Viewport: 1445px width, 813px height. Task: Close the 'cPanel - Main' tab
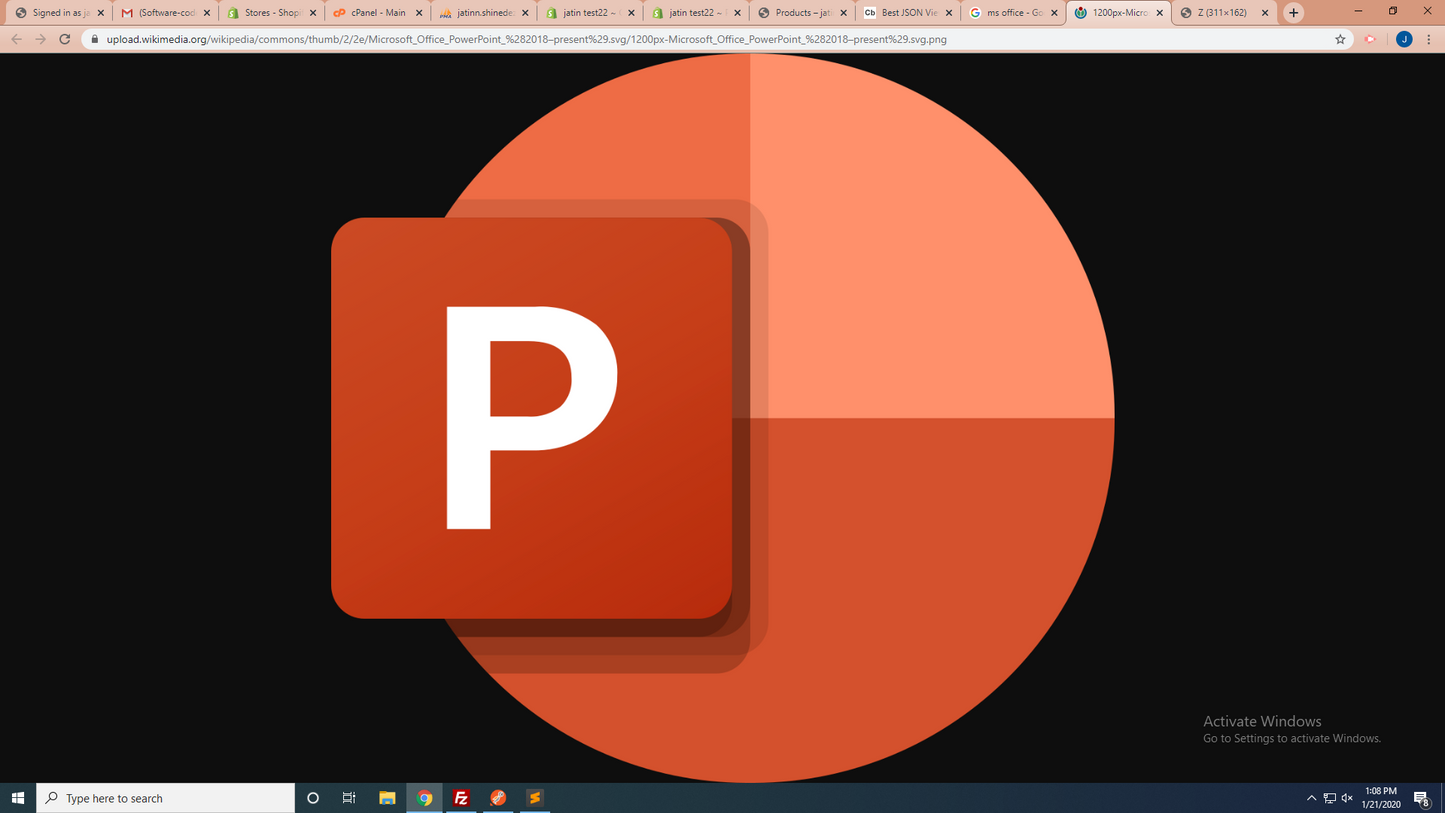(x=419, y=13)
